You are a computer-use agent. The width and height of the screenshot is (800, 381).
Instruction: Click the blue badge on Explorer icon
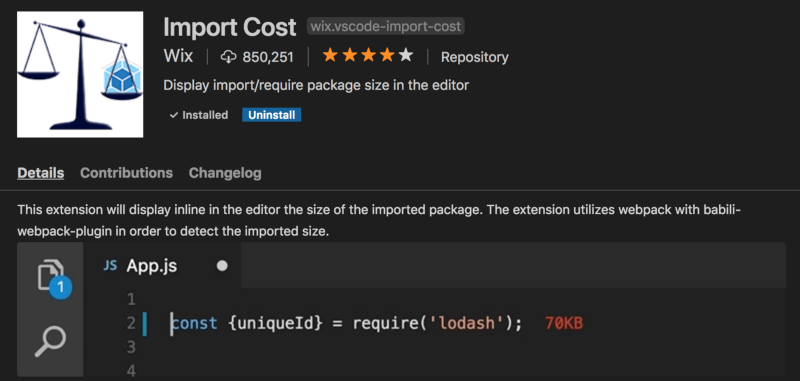coord(61,288)
